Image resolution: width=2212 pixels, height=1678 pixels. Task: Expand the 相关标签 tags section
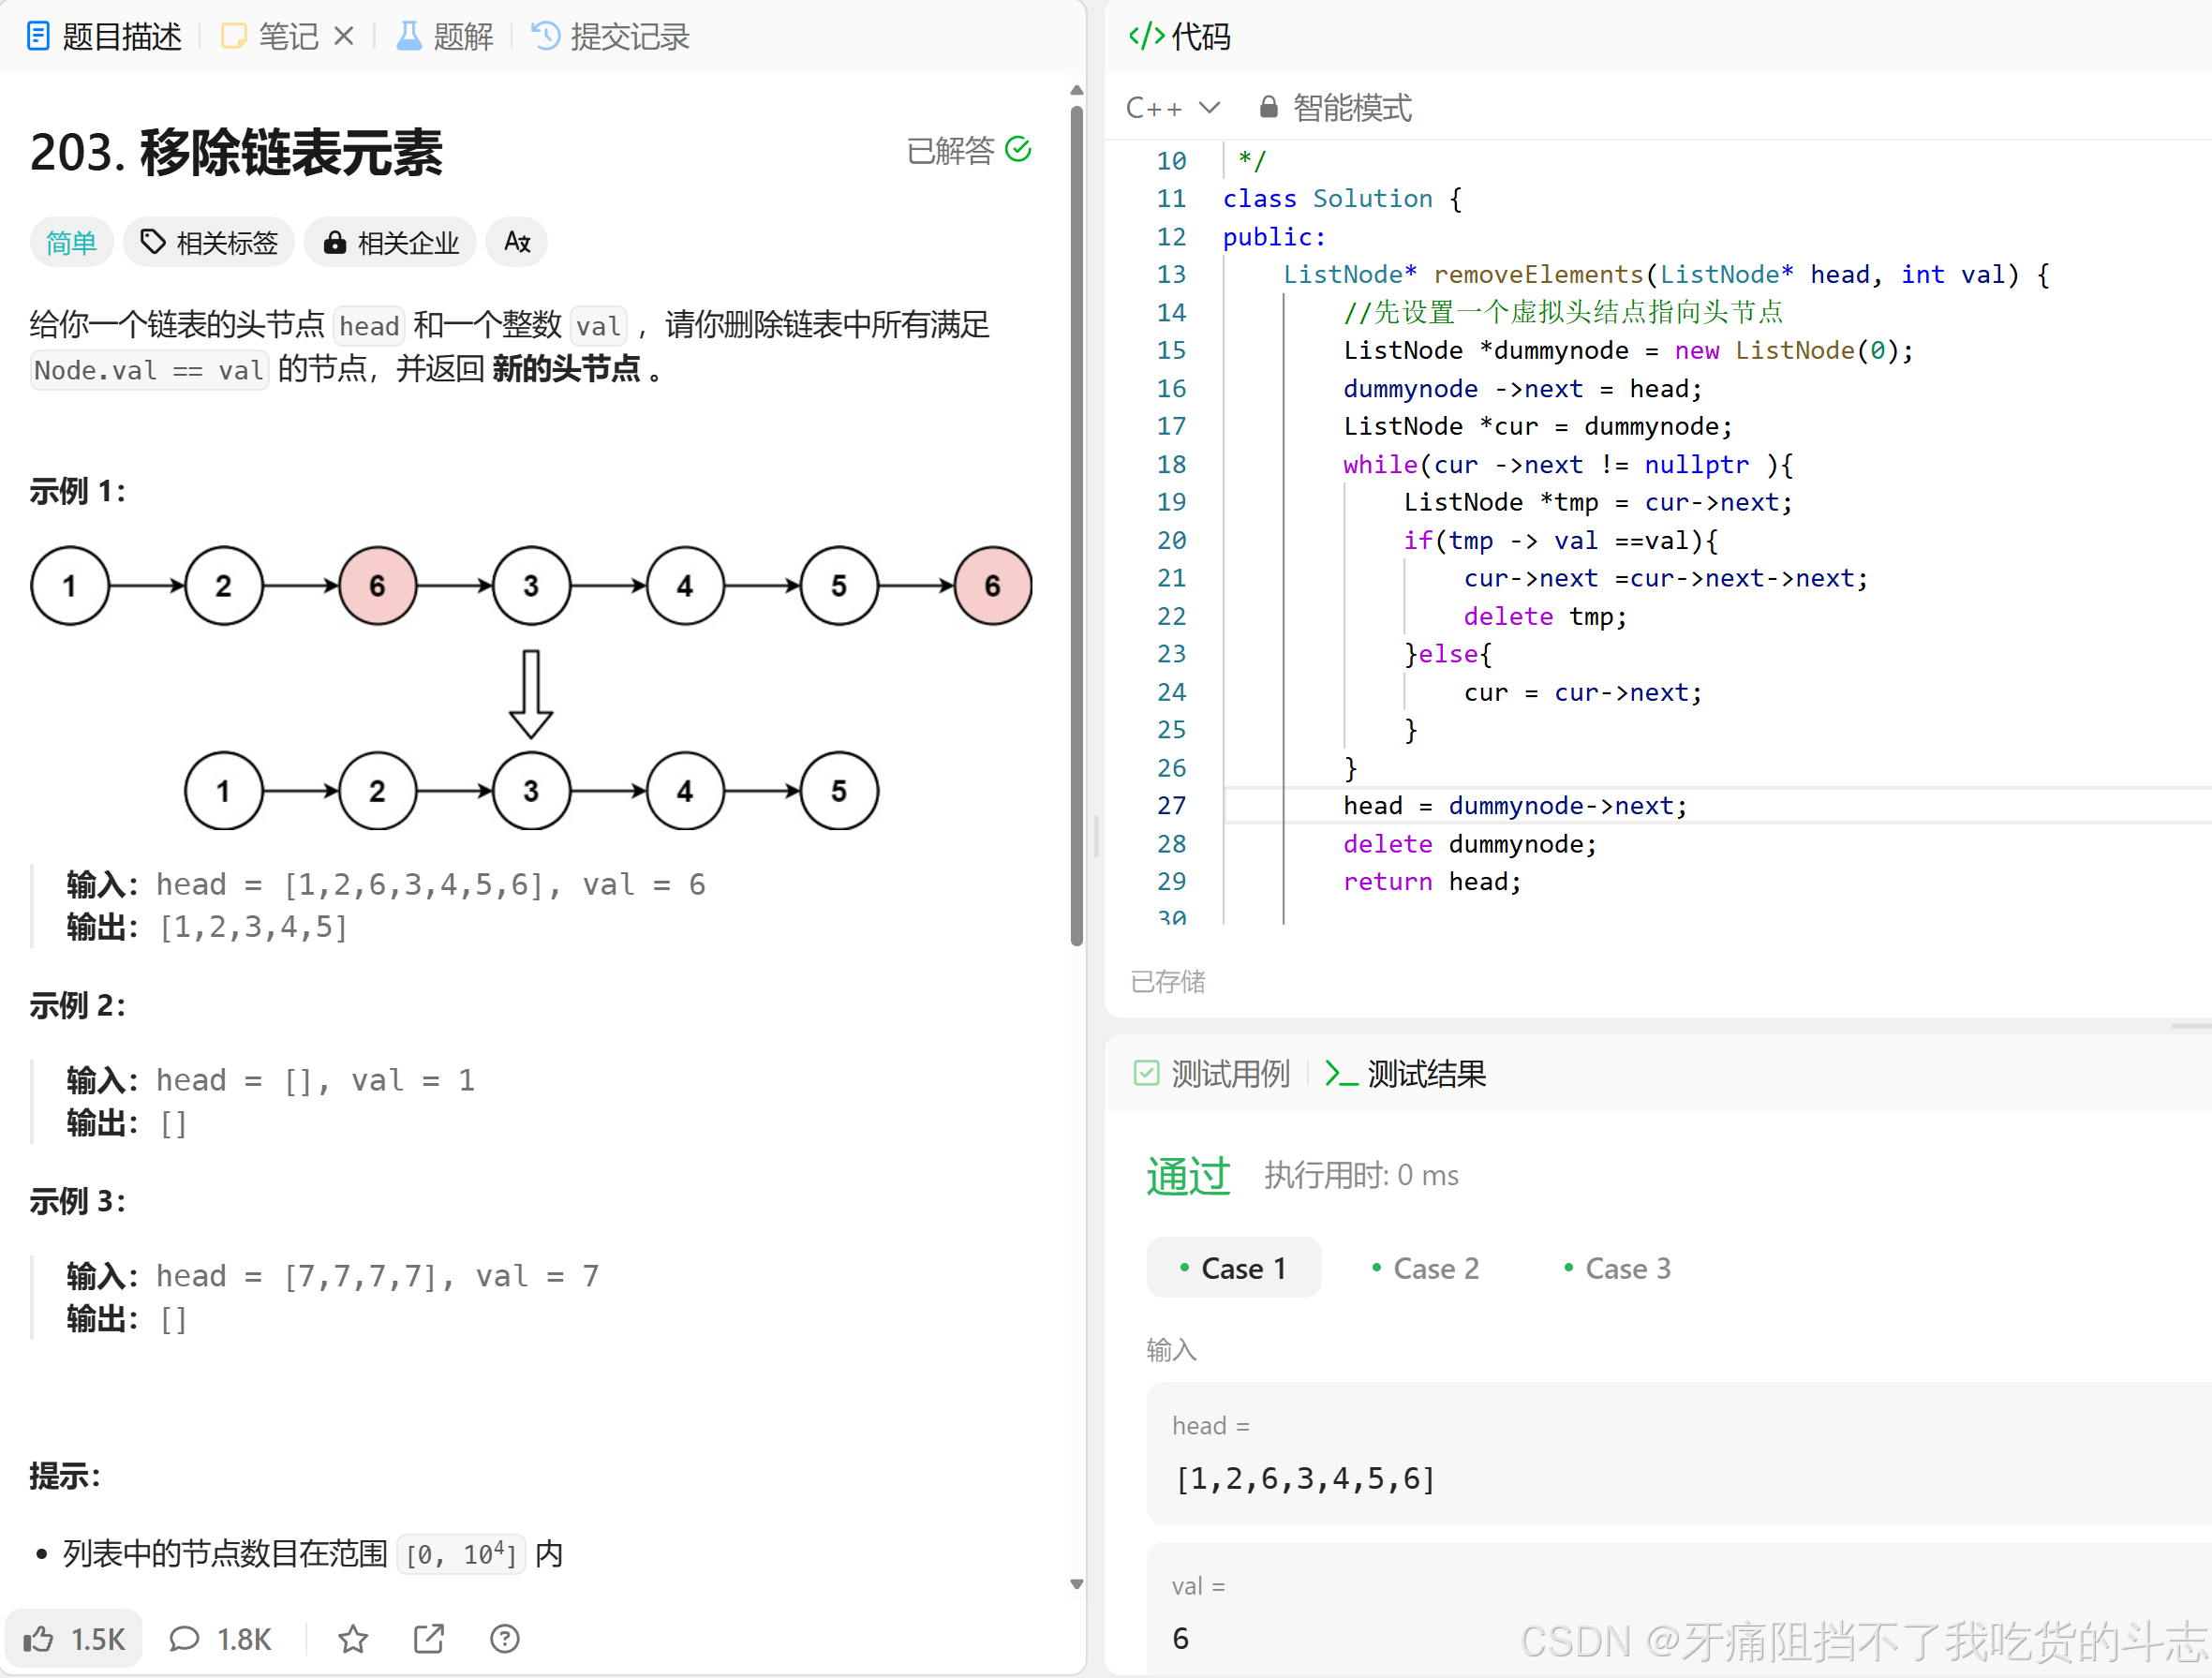click(x=209, y=242)
